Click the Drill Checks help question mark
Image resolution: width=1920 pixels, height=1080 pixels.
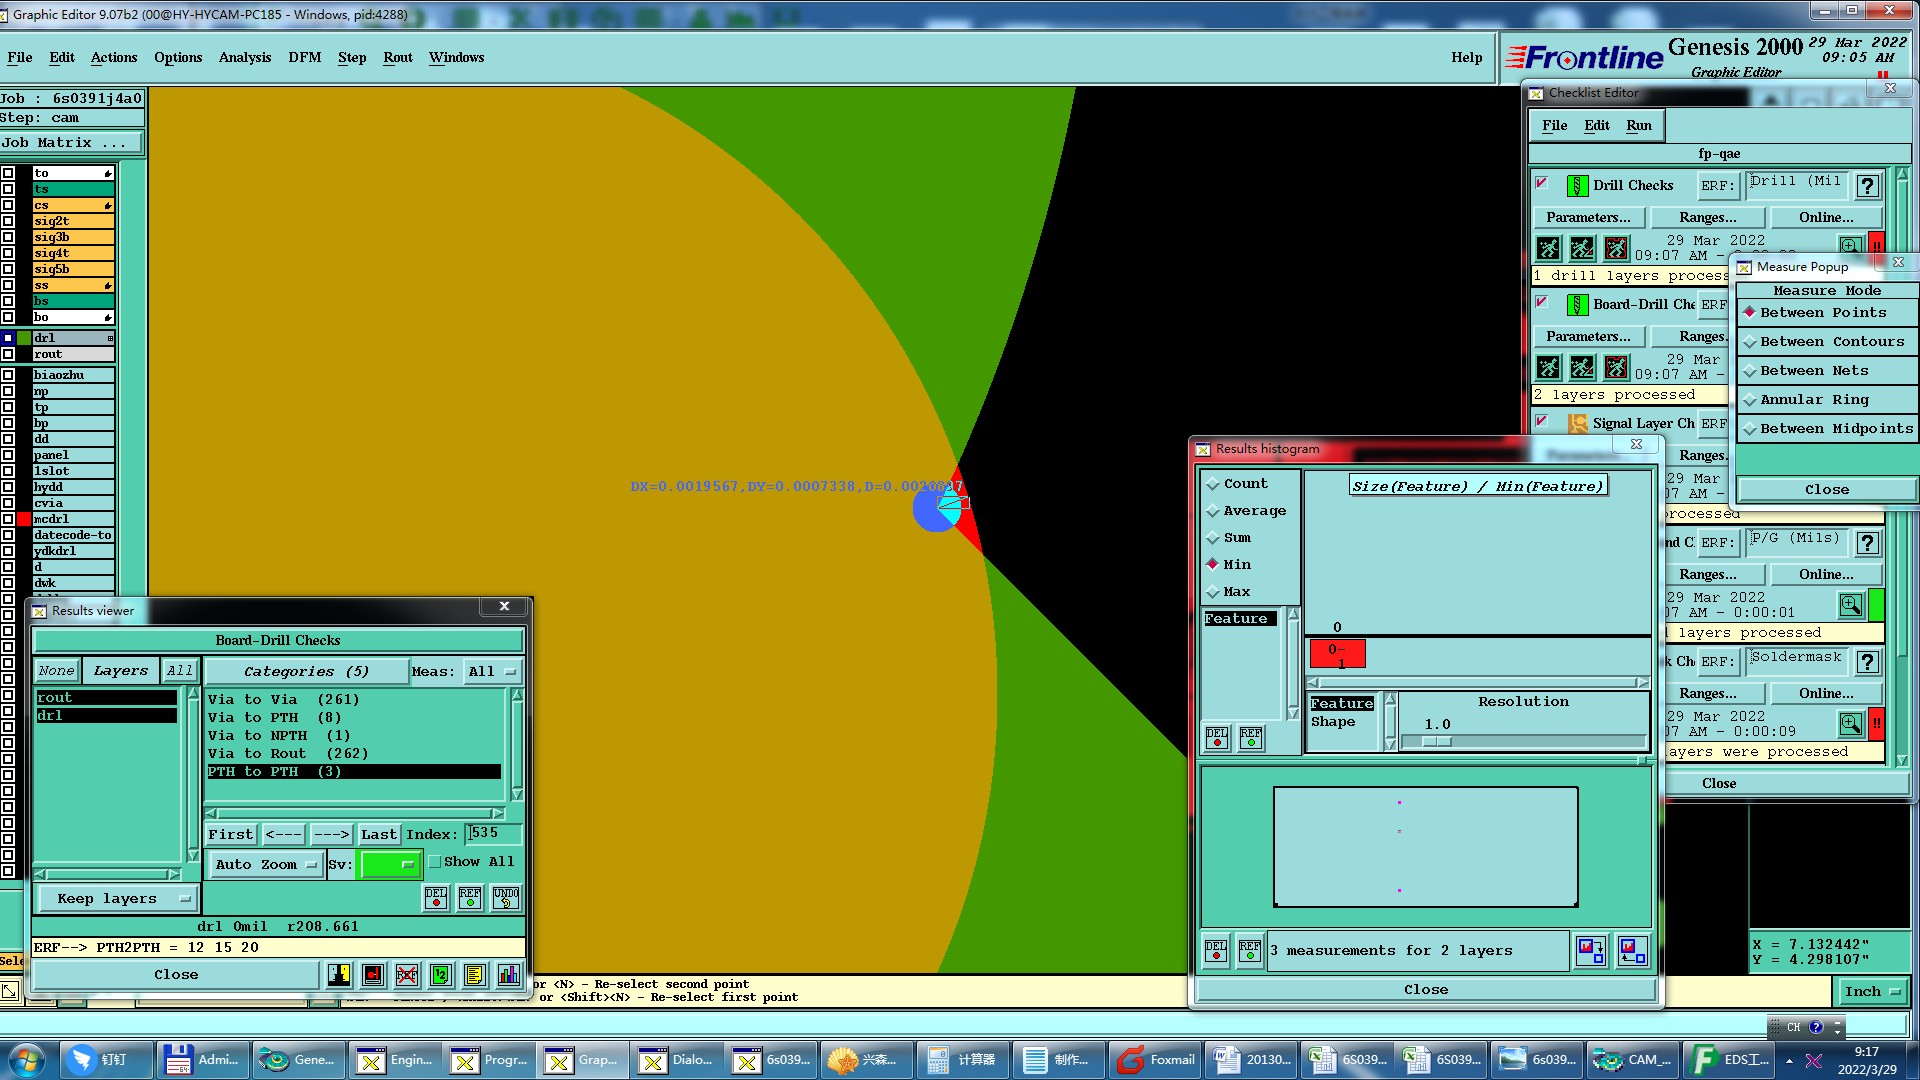(1866, 186)
